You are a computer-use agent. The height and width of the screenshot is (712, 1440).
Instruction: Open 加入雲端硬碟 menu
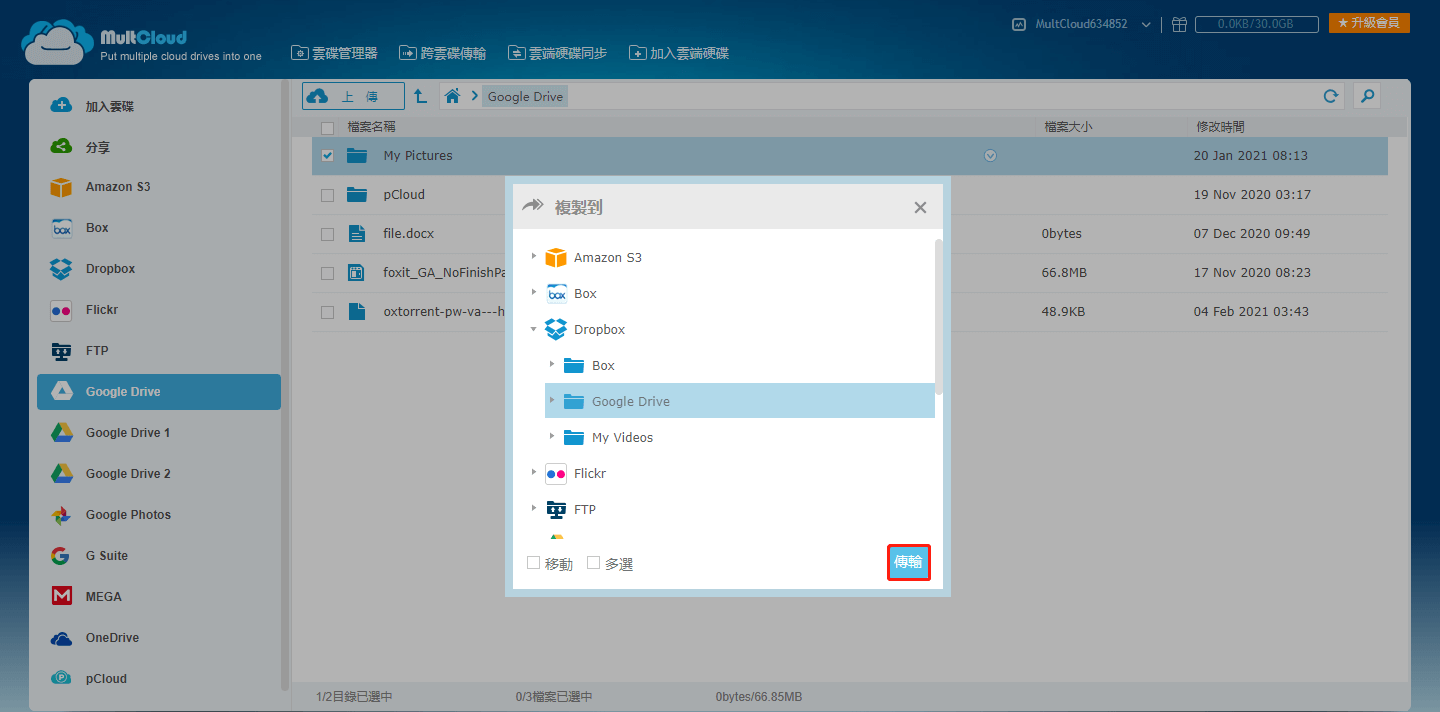pyautogui.click(x=679, y=53)
